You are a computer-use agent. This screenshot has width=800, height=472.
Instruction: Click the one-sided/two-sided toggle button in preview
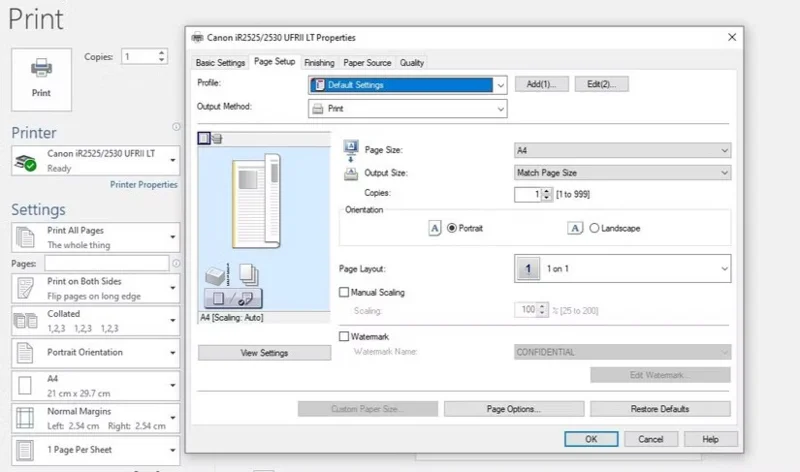[x=233, y=299]
